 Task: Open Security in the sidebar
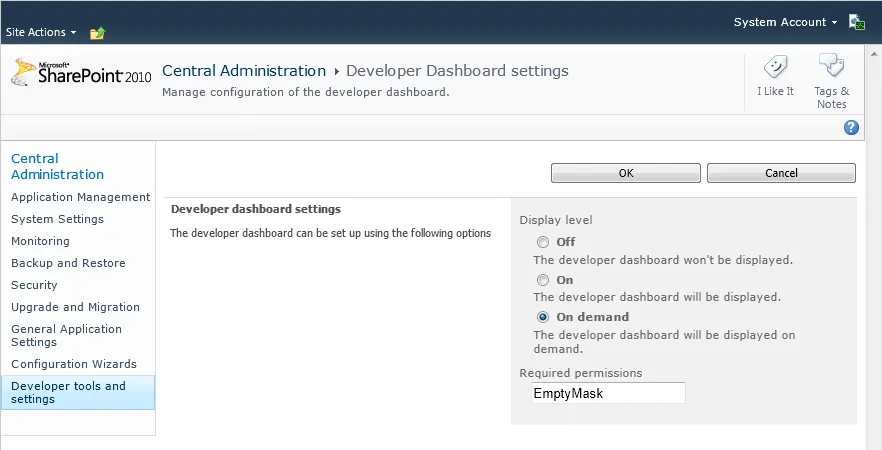click(x=34, y=285)
